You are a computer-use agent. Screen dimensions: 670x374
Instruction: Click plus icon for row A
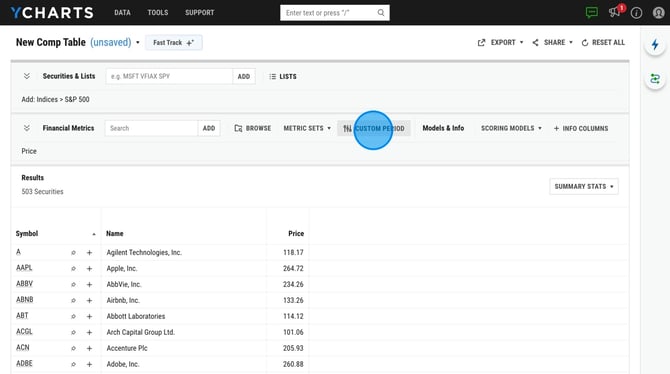click(89, 253)
